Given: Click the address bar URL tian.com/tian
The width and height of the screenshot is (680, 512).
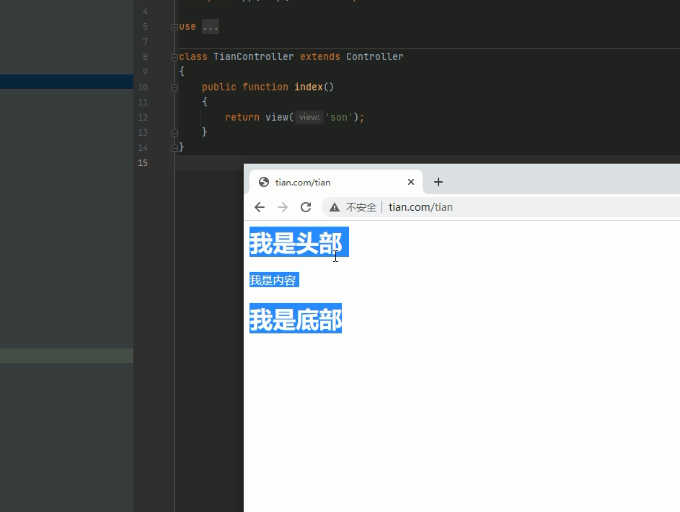Looking at the screenshot, I should pyautogui.click(x=421, y=207).
